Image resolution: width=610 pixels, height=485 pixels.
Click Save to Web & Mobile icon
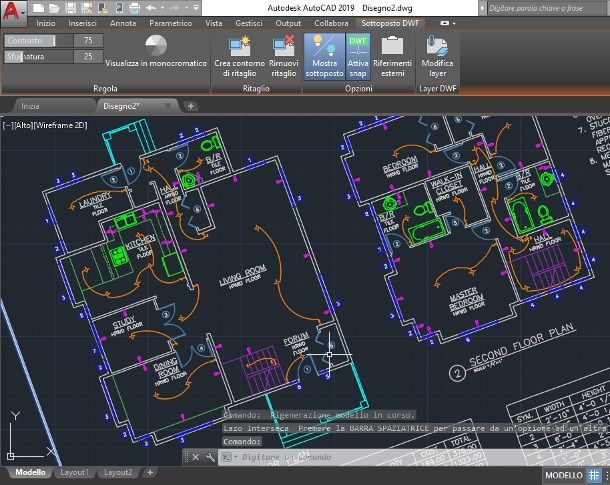coord(118,7)
